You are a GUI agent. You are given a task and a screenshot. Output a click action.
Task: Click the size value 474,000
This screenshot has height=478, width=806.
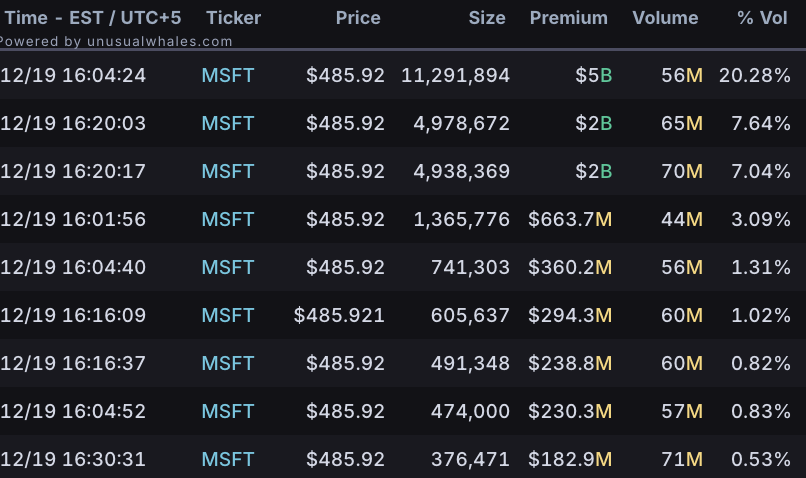pyautogui.click(x=470, y=411)
